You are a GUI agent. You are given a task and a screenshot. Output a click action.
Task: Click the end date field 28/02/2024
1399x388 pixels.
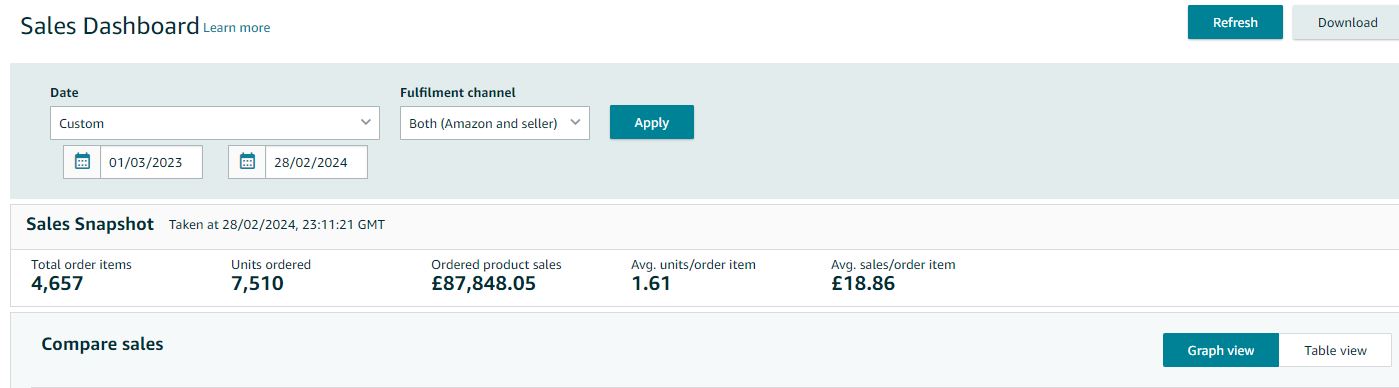coord(317,162)
